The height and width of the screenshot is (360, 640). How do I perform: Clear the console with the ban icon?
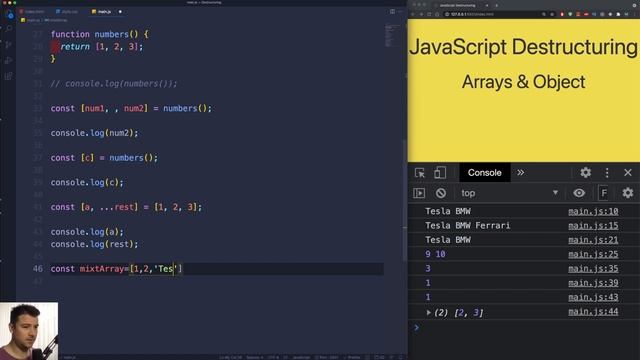(x=440, y=193)
